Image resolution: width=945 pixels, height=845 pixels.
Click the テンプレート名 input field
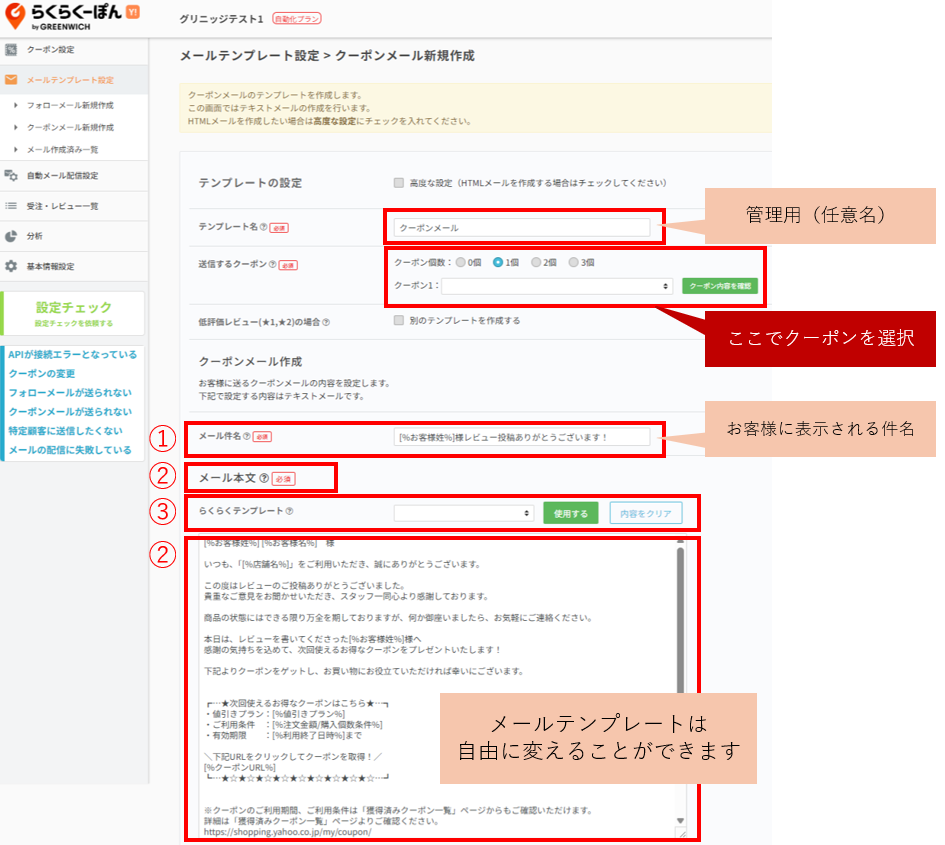coord(521,228)
